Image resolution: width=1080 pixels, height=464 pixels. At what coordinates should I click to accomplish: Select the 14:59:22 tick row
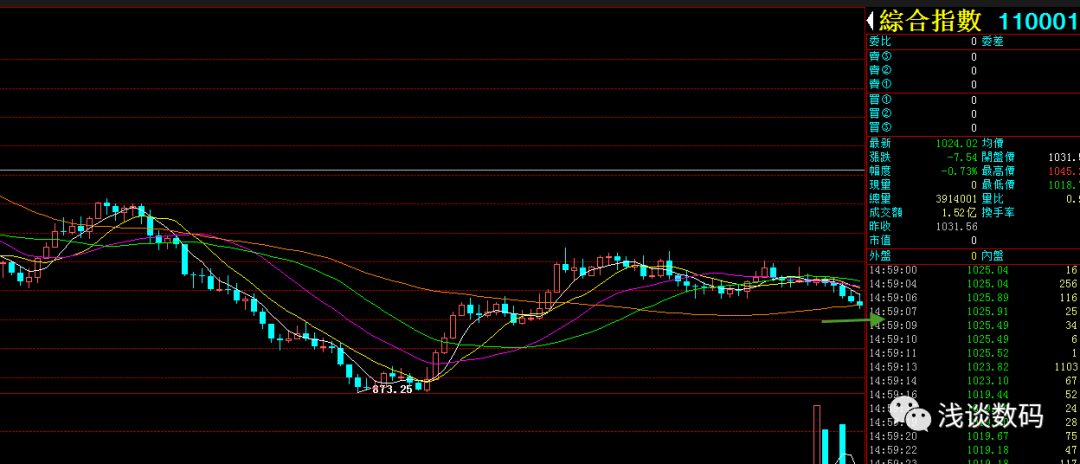click(x=973, y=450)
